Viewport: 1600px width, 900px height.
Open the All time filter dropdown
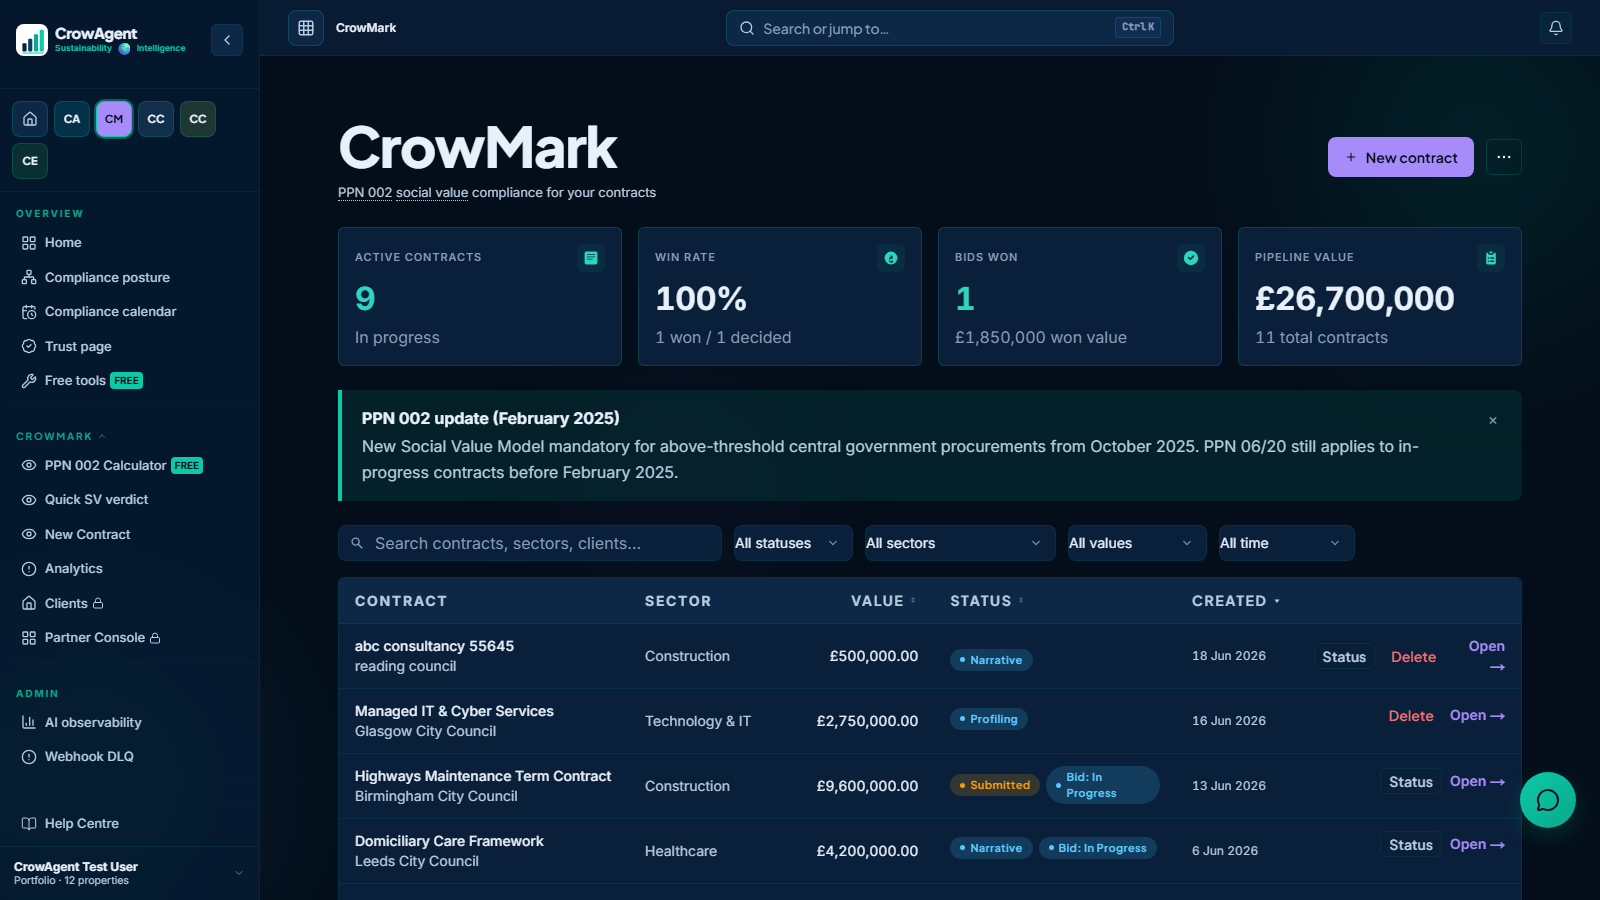tap(1286, 543)
